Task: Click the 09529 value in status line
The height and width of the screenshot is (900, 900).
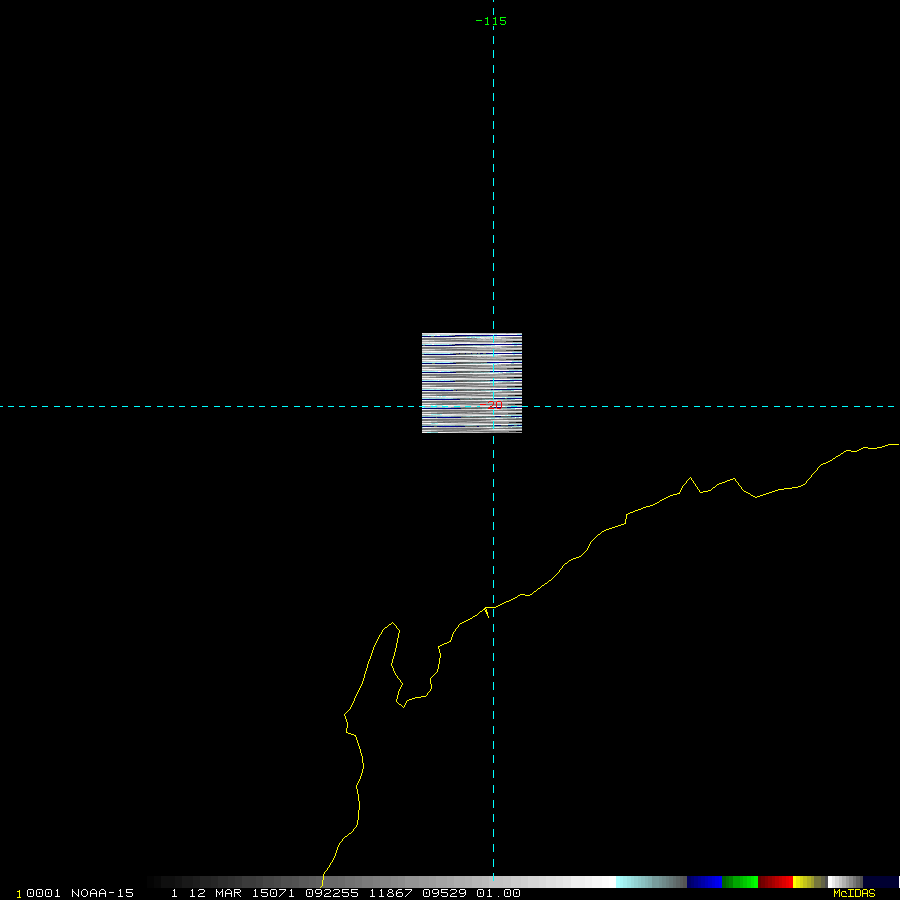Action: click(x=445, y=893)
